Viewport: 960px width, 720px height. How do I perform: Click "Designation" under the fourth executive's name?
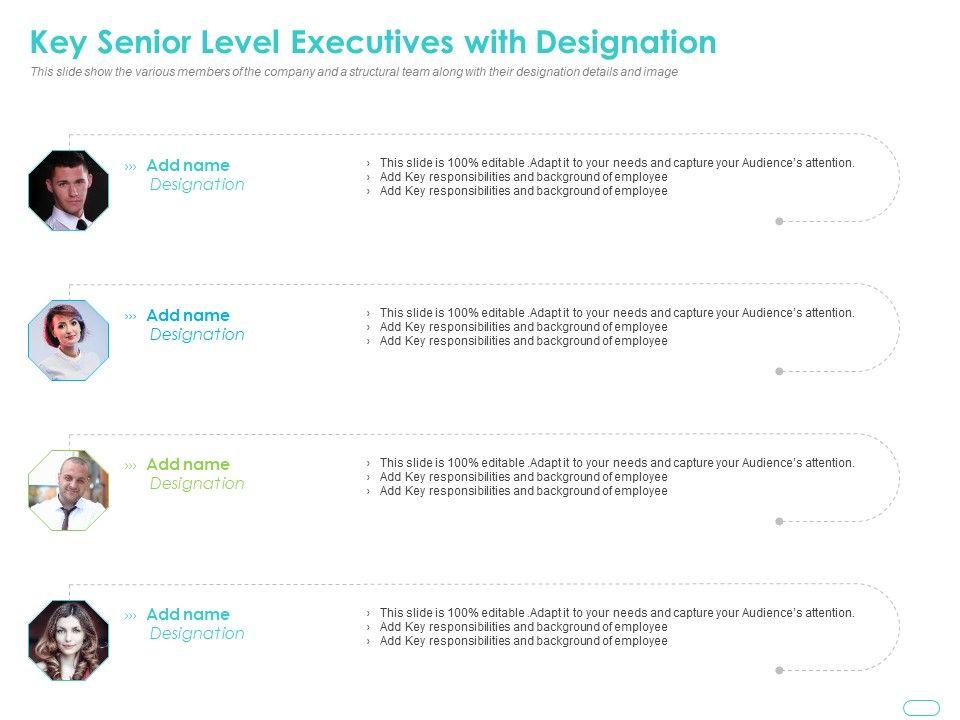coord(197,633)
